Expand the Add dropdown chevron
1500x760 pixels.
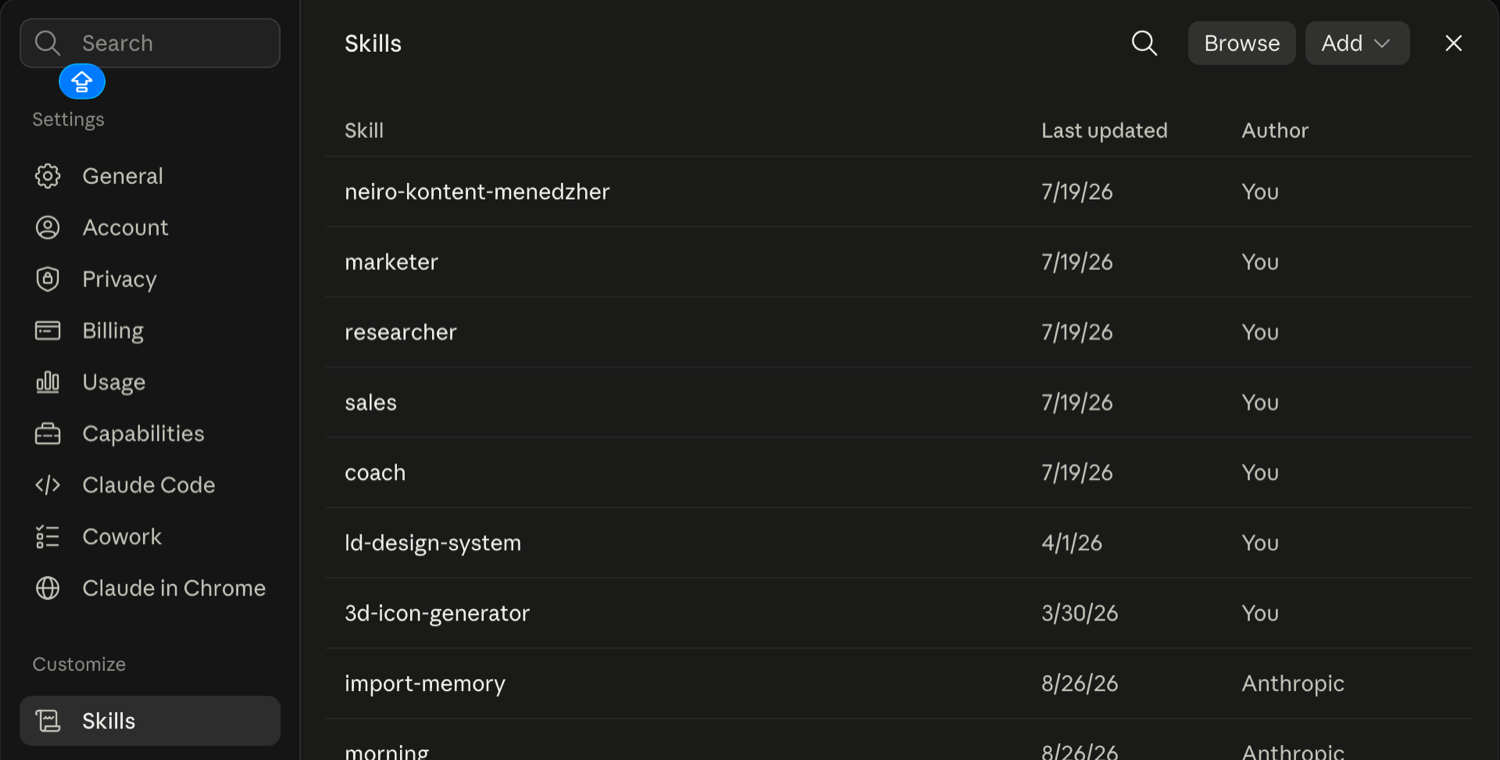1382,43
